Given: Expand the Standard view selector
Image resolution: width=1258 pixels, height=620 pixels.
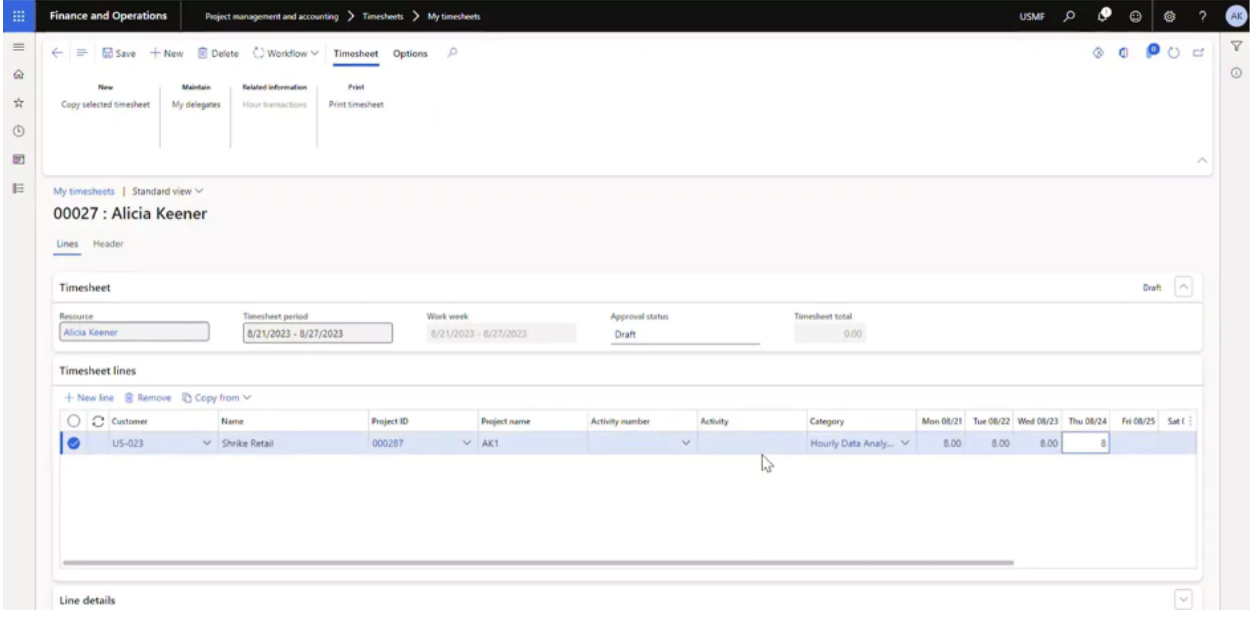Looking at the screenshot, I should tap(168, 190).
